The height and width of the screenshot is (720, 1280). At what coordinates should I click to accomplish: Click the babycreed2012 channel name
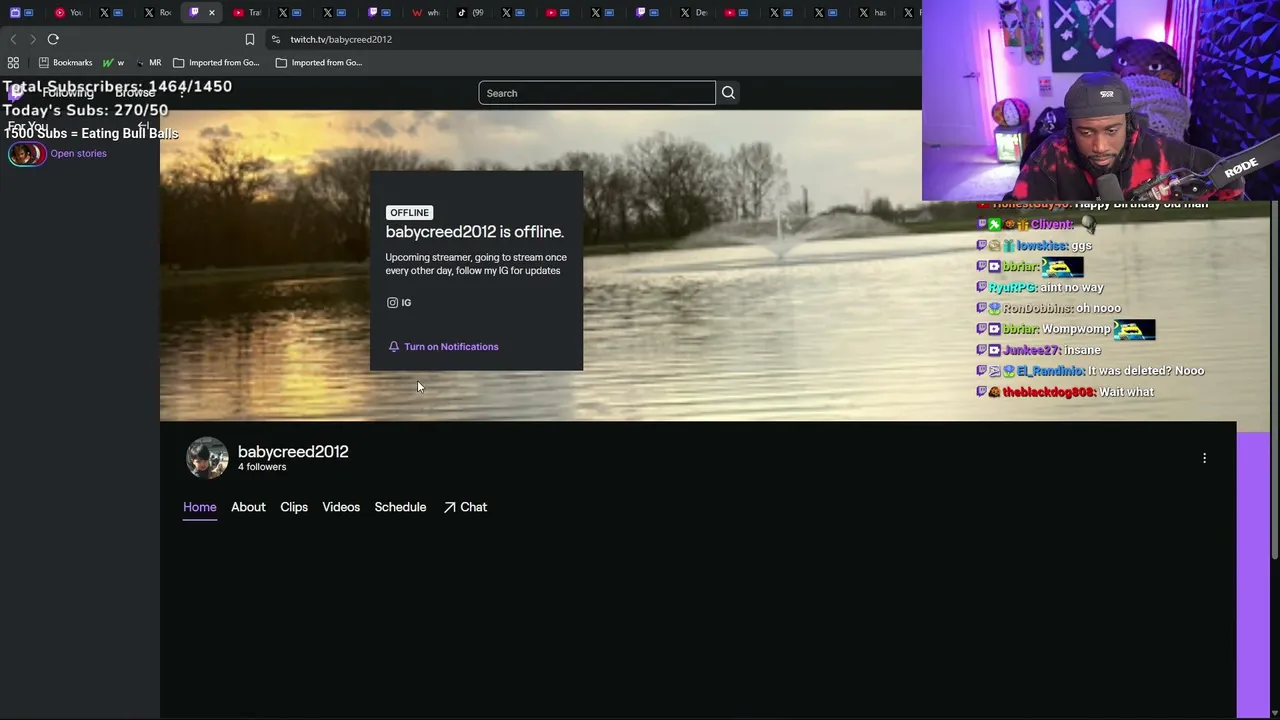(293, 452)
